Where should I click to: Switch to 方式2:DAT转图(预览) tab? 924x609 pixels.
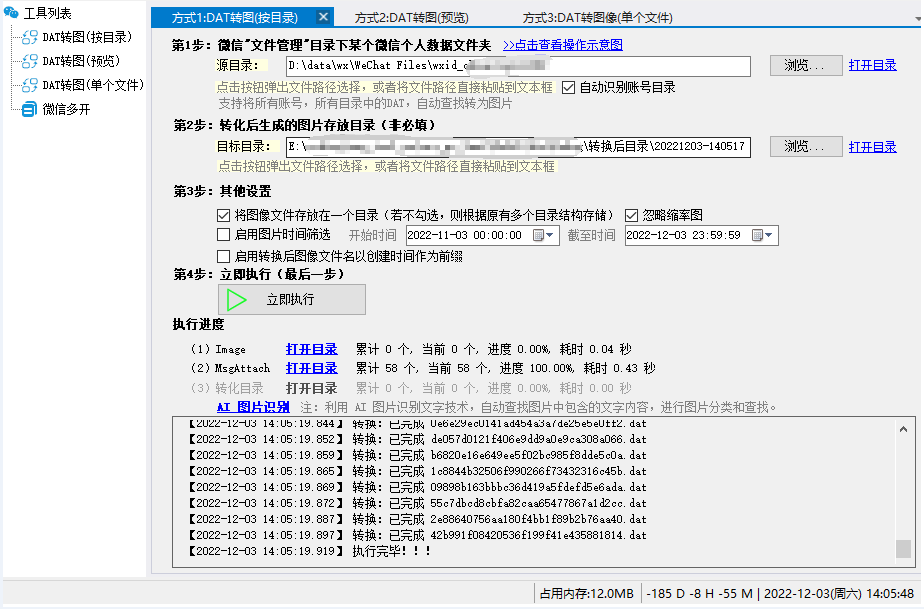411,18
